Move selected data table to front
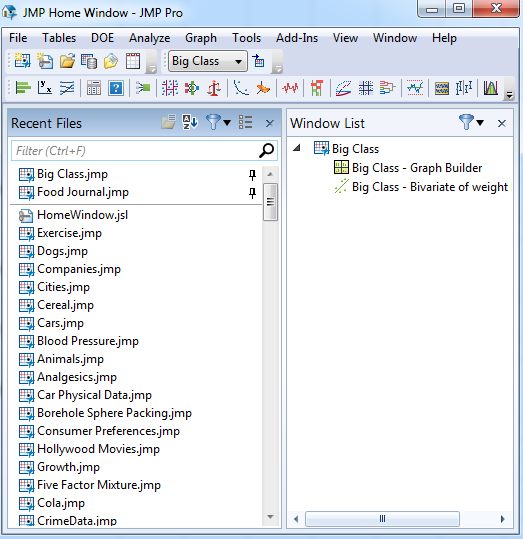 click(x=258, y=61)
